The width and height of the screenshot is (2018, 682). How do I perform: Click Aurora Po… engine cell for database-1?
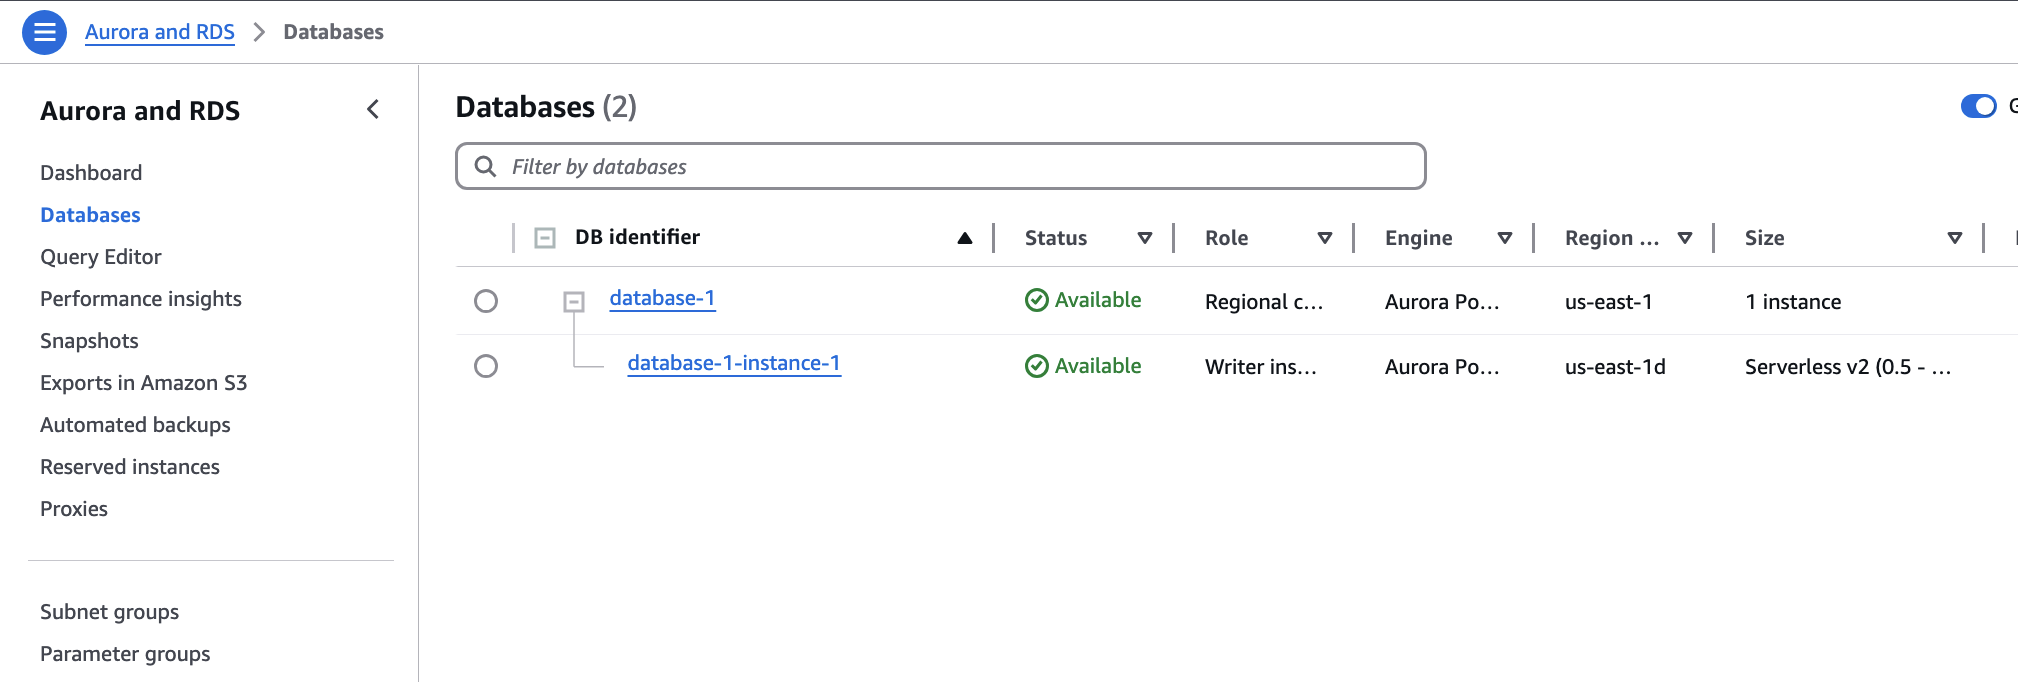click(x=1442, y=302)
